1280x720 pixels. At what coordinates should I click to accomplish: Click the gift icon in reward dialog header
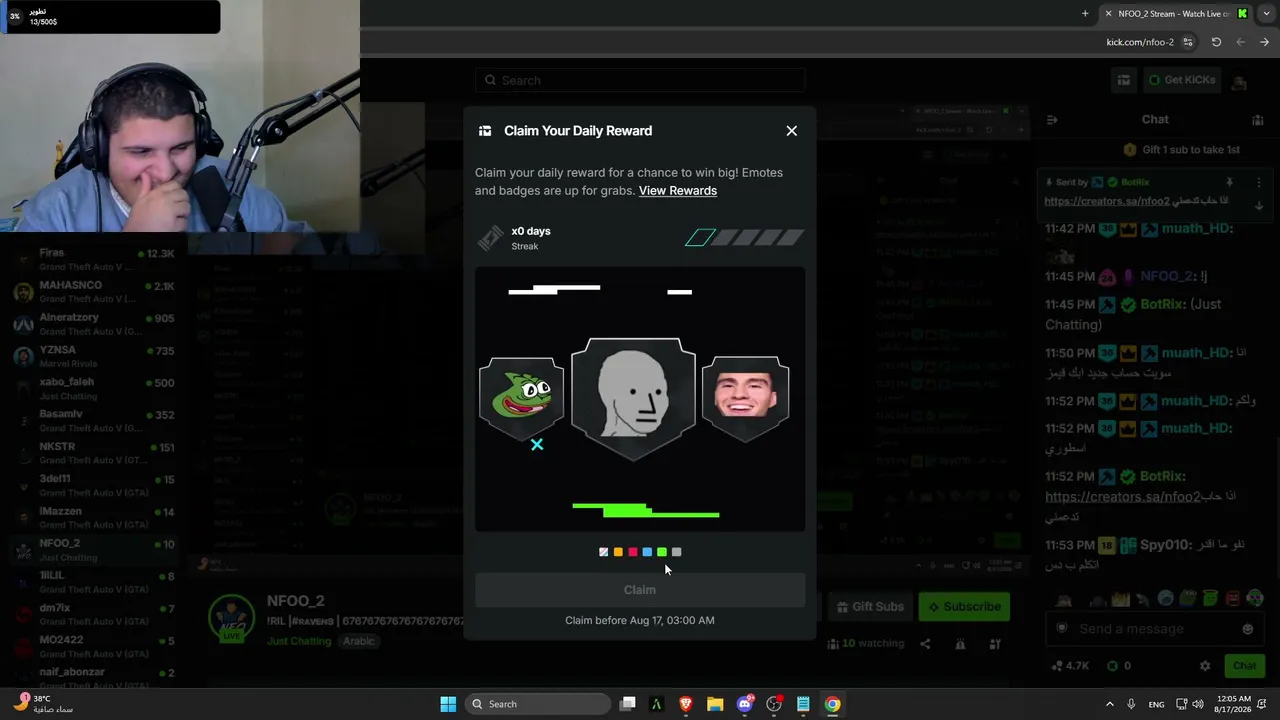485,131
